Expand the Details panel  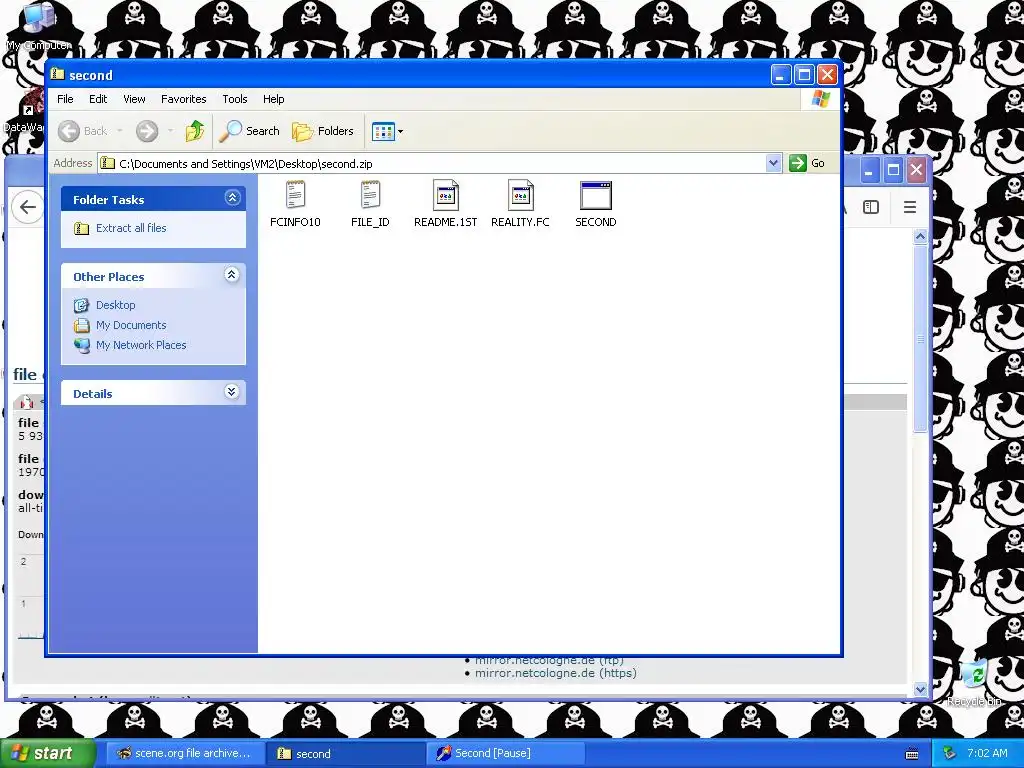(x=232, y=392)
